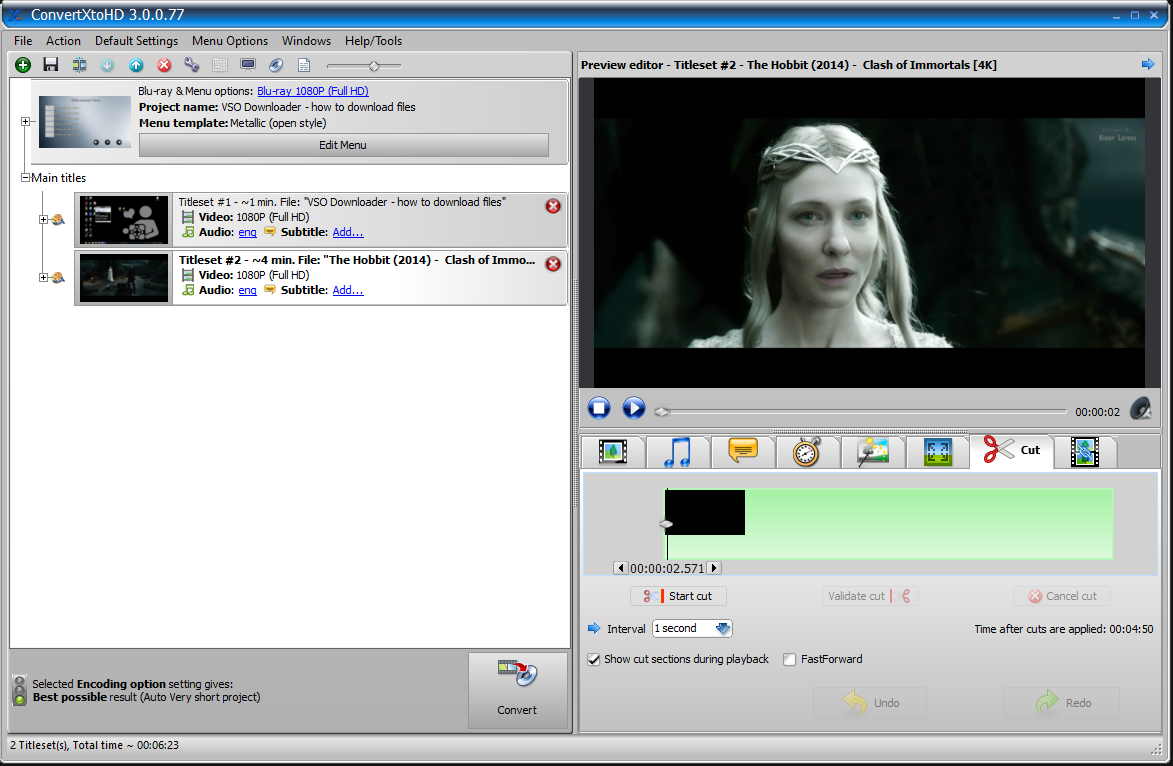Click the Edit Menu button
Screen dimensions: 1173x766
click(x=343, y=145)
